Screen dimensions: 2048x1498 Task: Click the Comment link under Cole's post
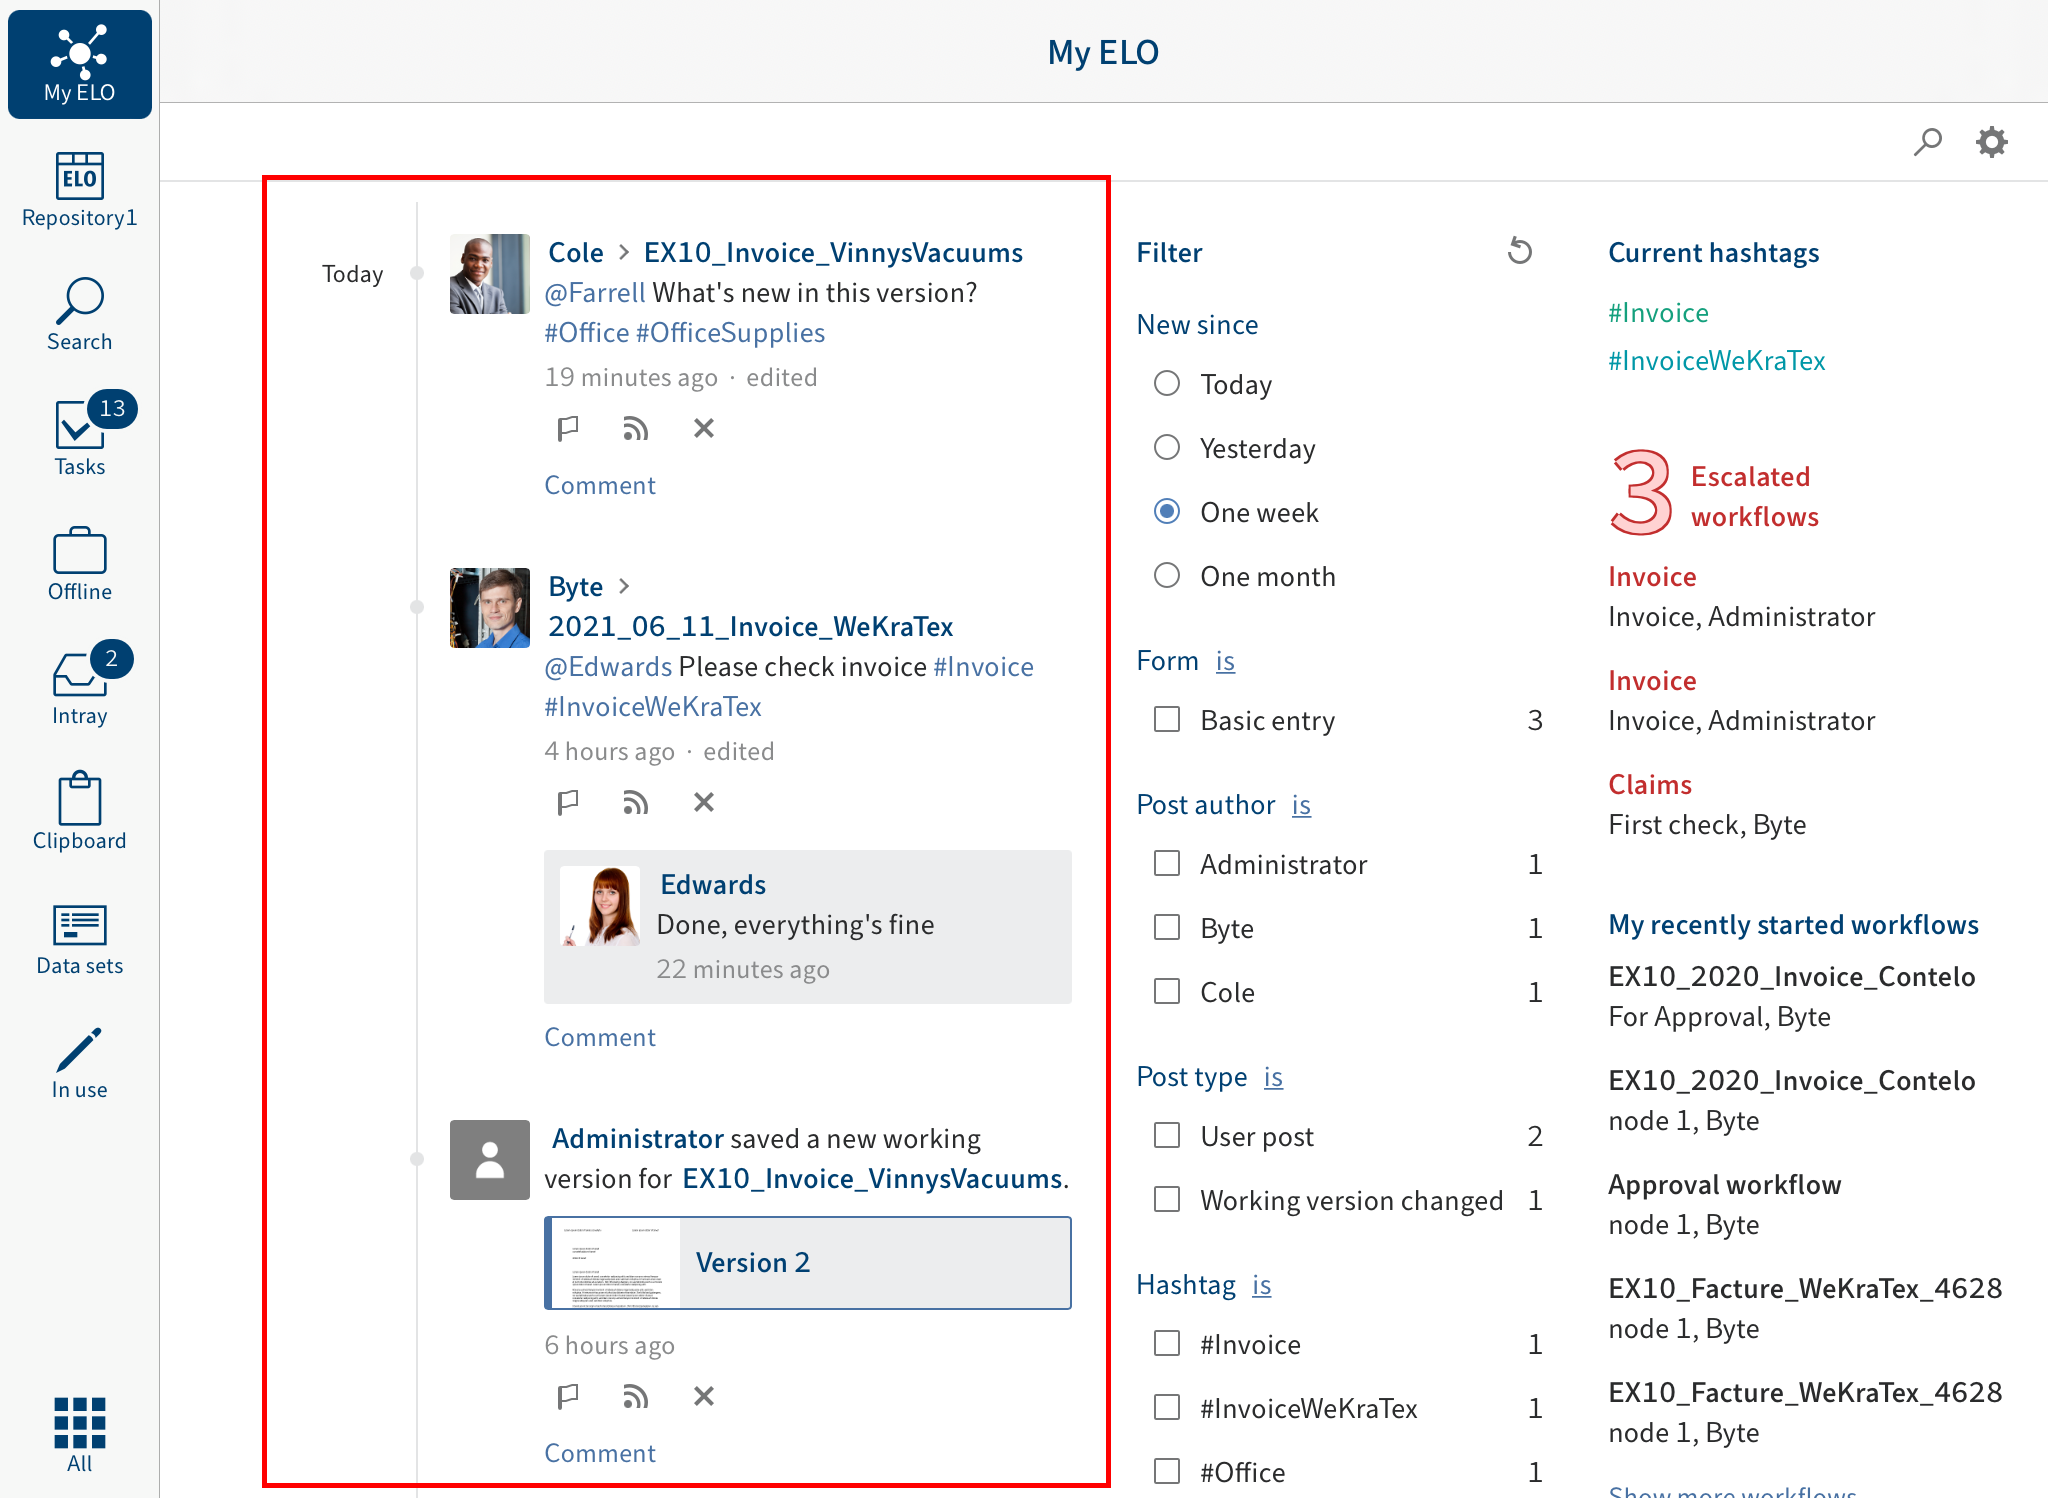[x=600, y=486]
